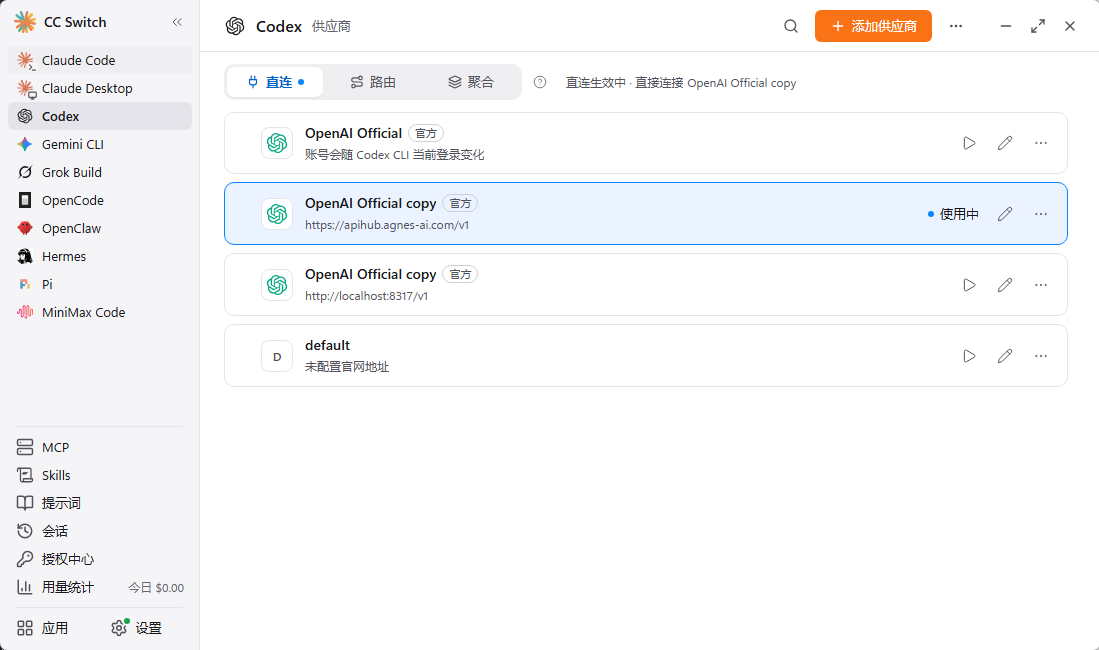
Task: Click OpenAI logo of OpenAI Official card
Action: pyautogui.click(x=277, y=143)
